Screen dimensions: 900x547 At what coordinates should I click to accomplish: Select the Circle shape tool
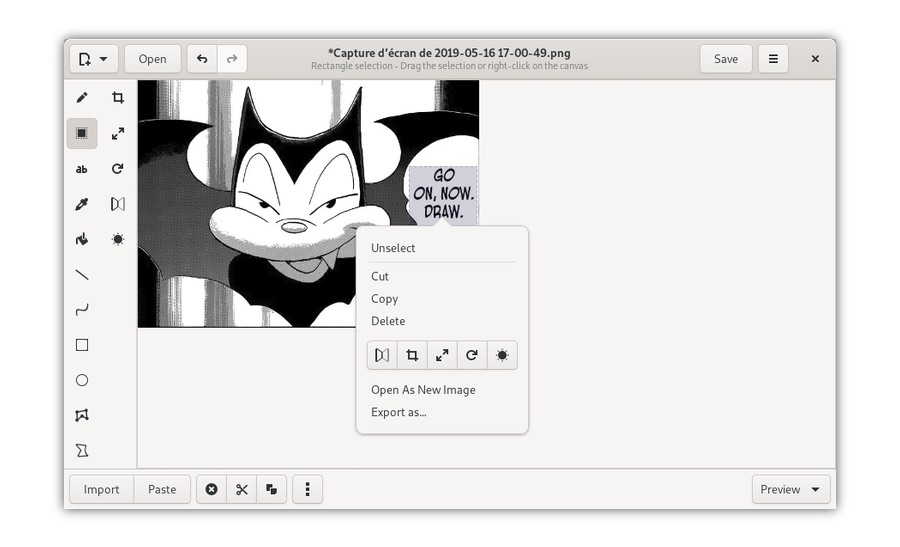click(82, 380)
